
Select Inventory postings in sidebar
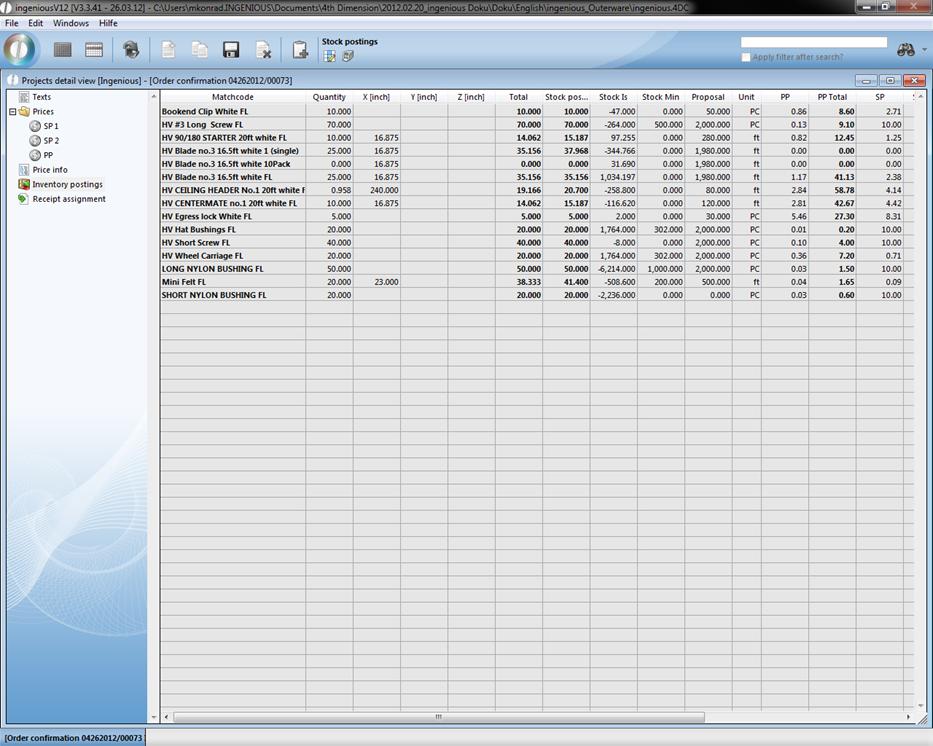coord(67,184)
